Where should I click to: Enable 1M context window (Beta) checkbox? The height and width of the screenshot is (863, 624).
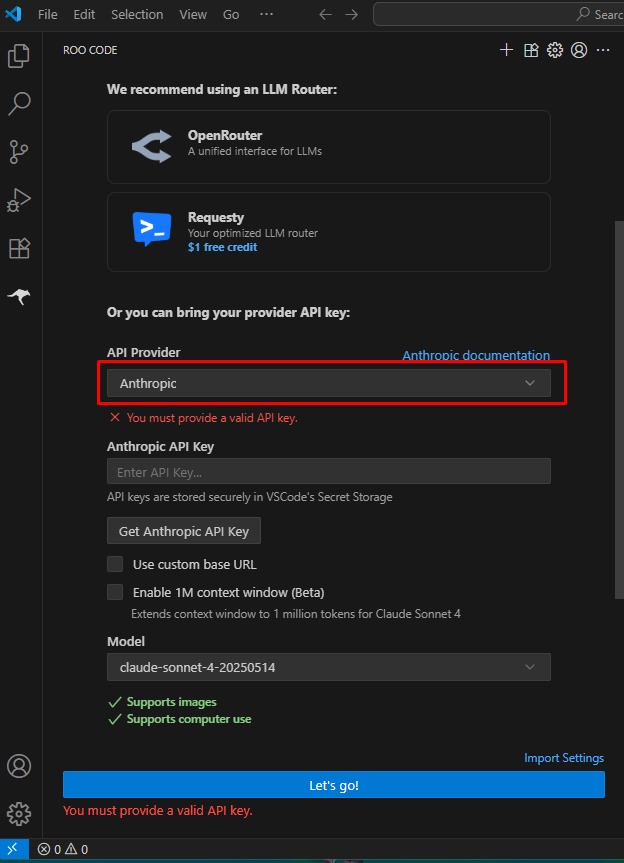click(115, 592)
